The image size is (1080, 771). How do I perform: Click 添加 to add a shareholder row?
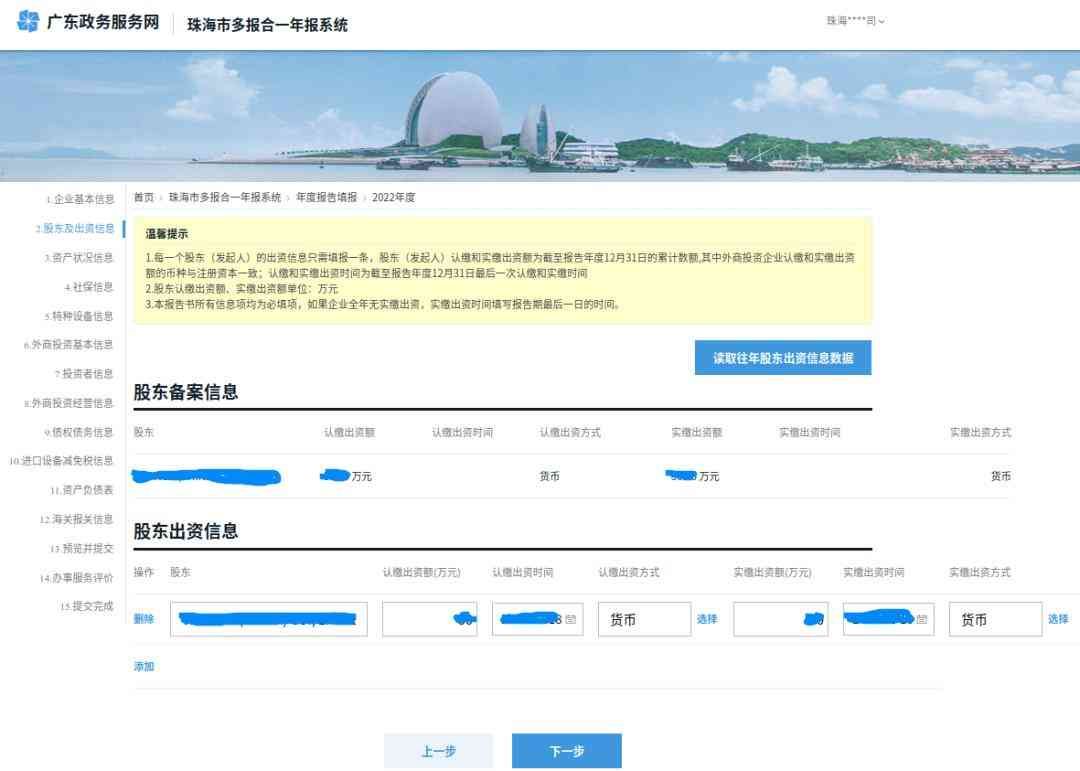(144, 666)
